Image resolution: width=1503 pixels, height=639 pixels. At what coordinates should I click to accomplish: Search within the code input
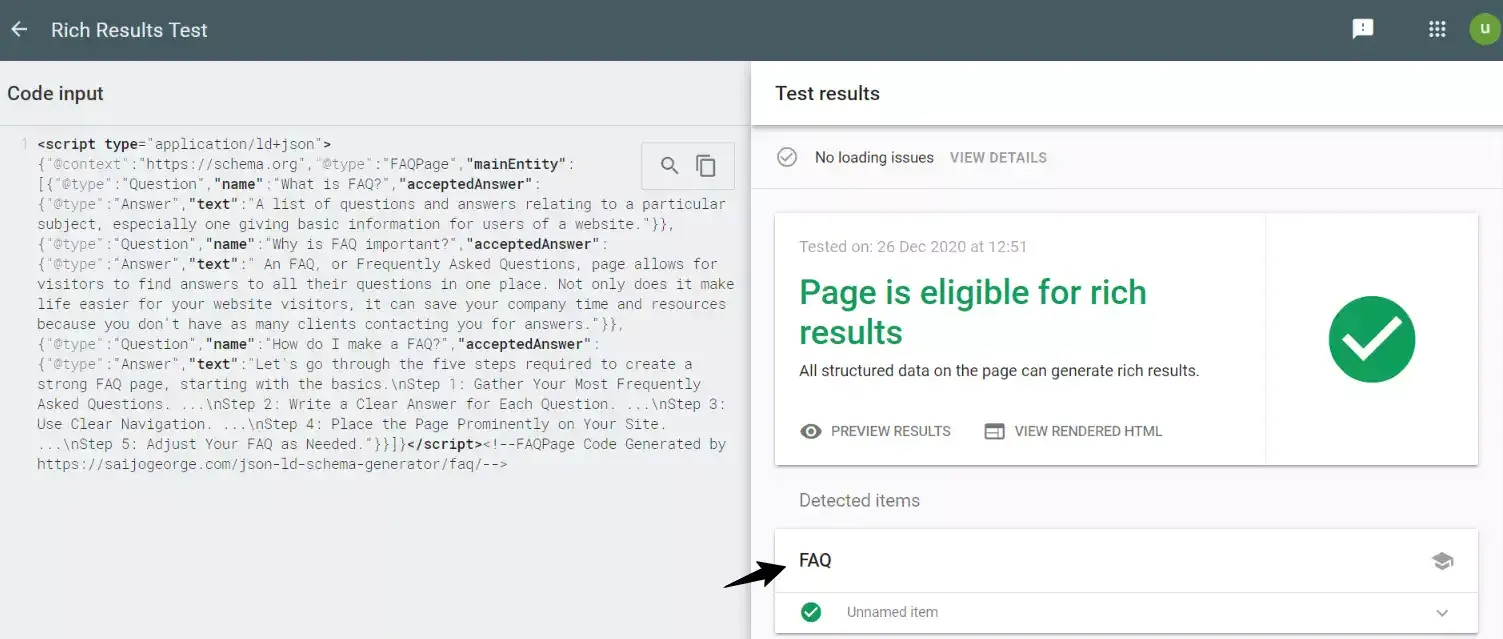click(670, 166)
